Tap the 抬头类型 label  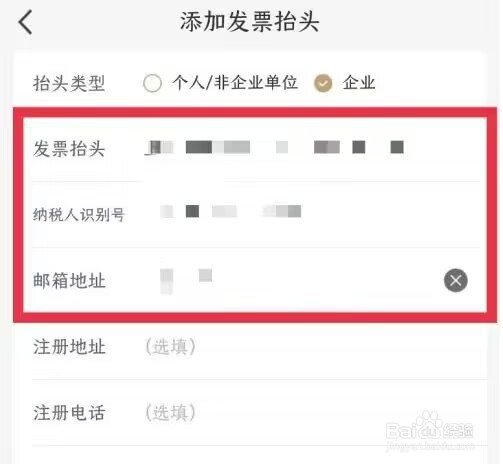69,83
